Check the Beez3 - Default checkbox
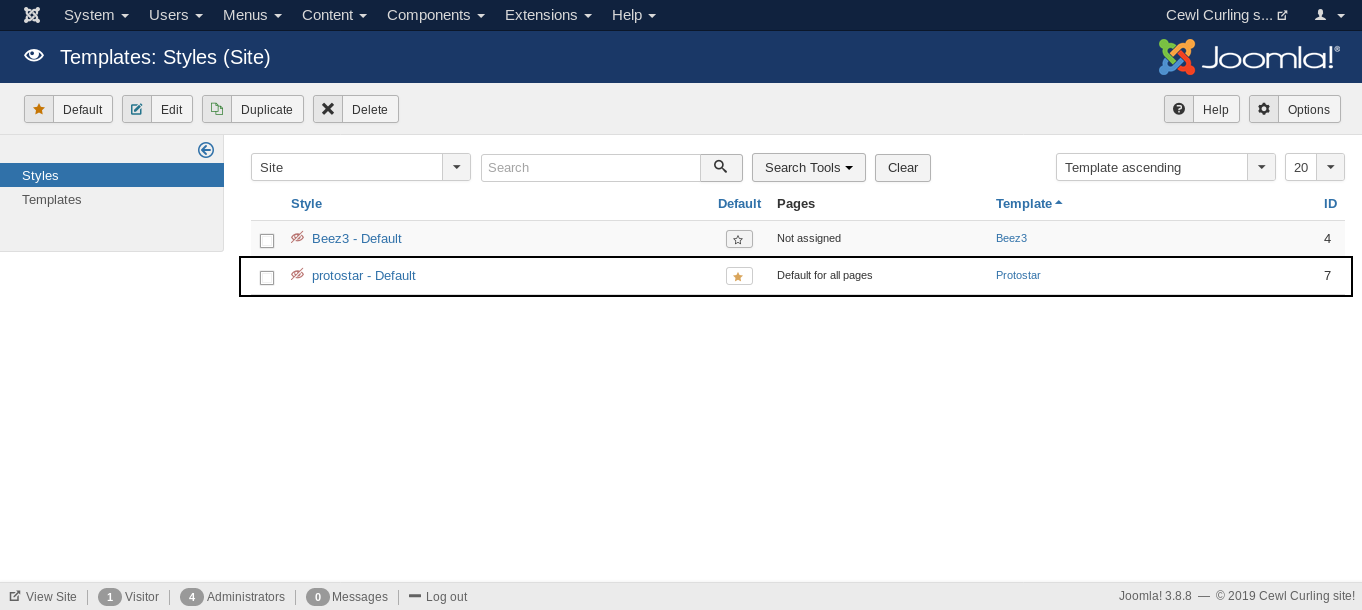Screen dimensions: 1362x610 [x=267, y=241]
